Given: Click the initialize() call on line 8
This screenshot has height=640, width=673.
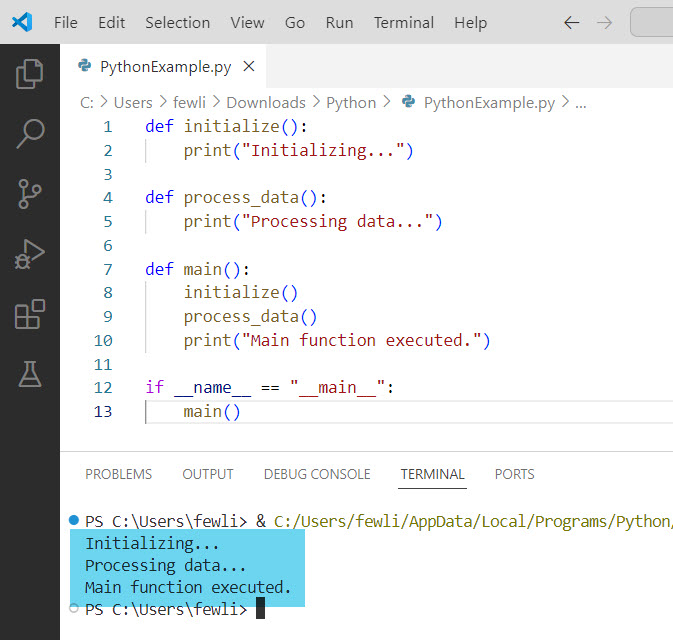Looking at the screenshot, I should tap(240, 293).
